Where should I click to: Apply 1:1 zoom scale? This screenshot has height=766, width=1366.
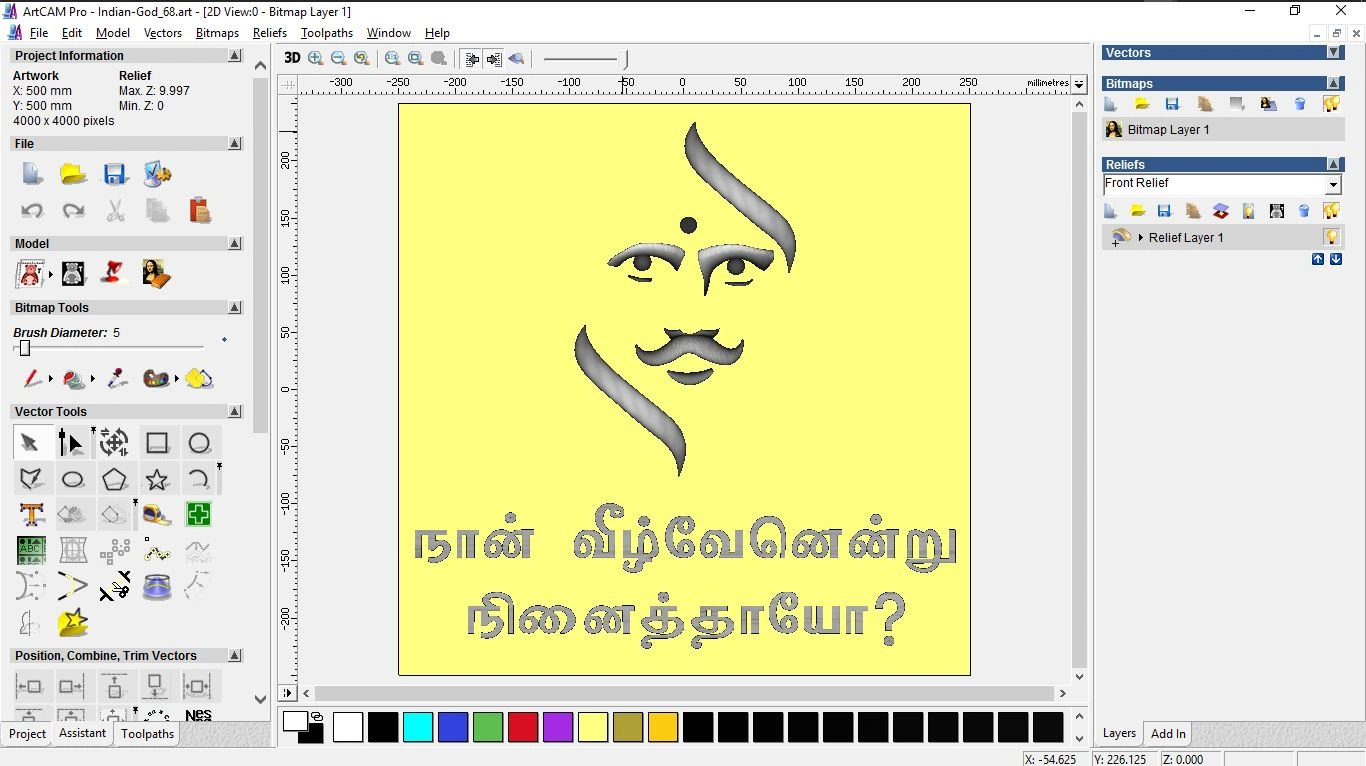click(x=391, y=58)
